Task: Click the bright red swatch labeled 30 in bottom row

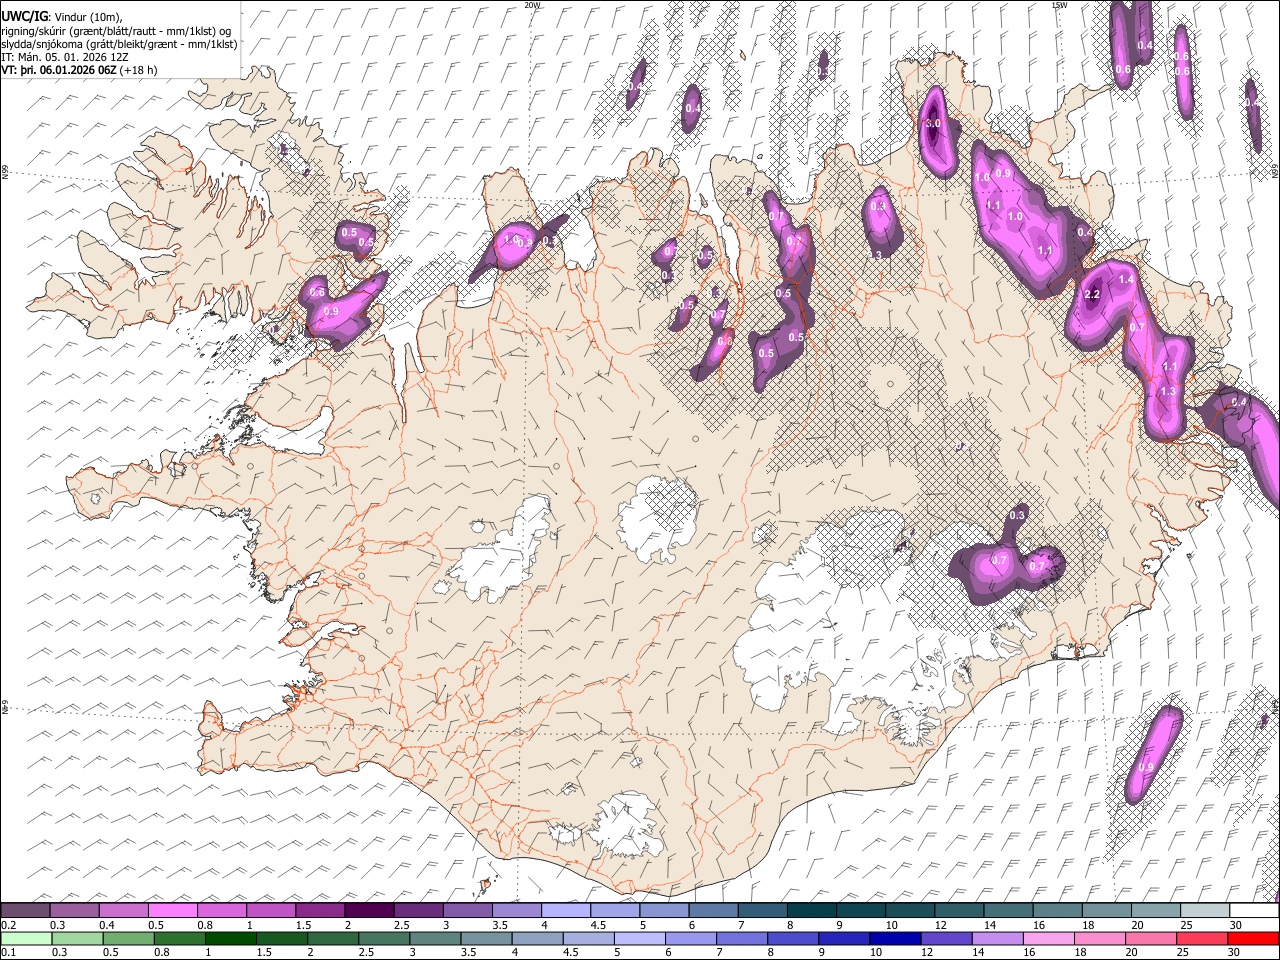Action: (x=1253, y=938)
